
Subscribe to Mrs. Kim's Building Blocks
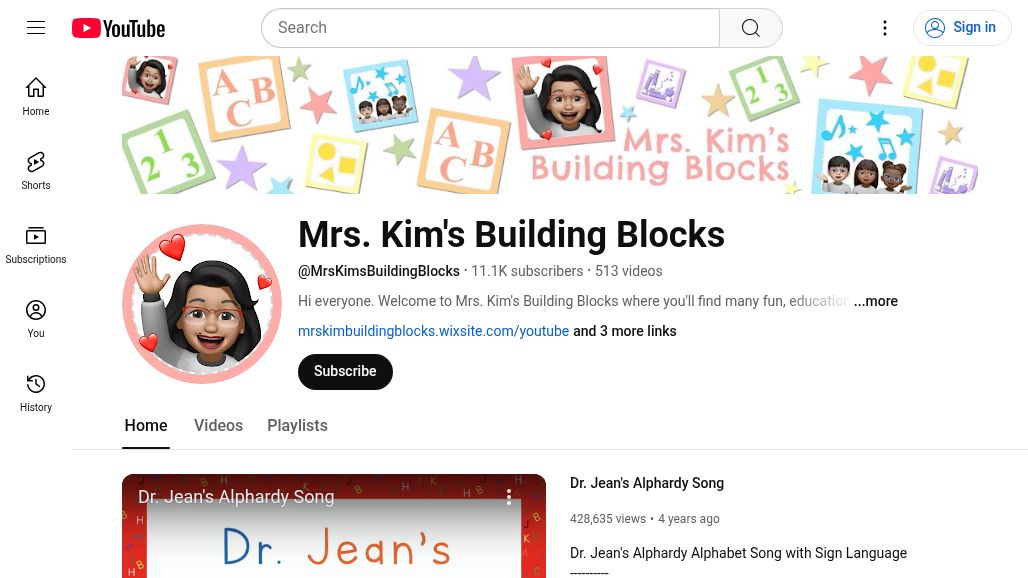click(x=345, y=372)
